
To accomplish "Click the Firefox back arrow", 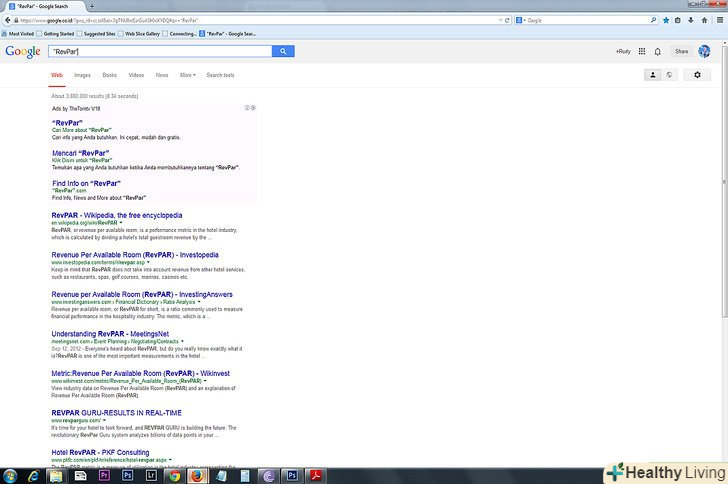I will pos(7,20).
